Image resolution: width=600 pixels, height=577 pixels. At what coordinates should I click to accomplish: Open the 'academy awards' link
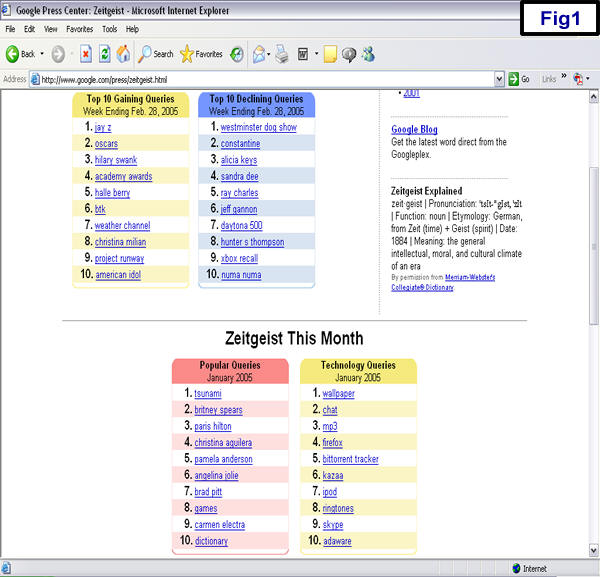tap(123, 176)
